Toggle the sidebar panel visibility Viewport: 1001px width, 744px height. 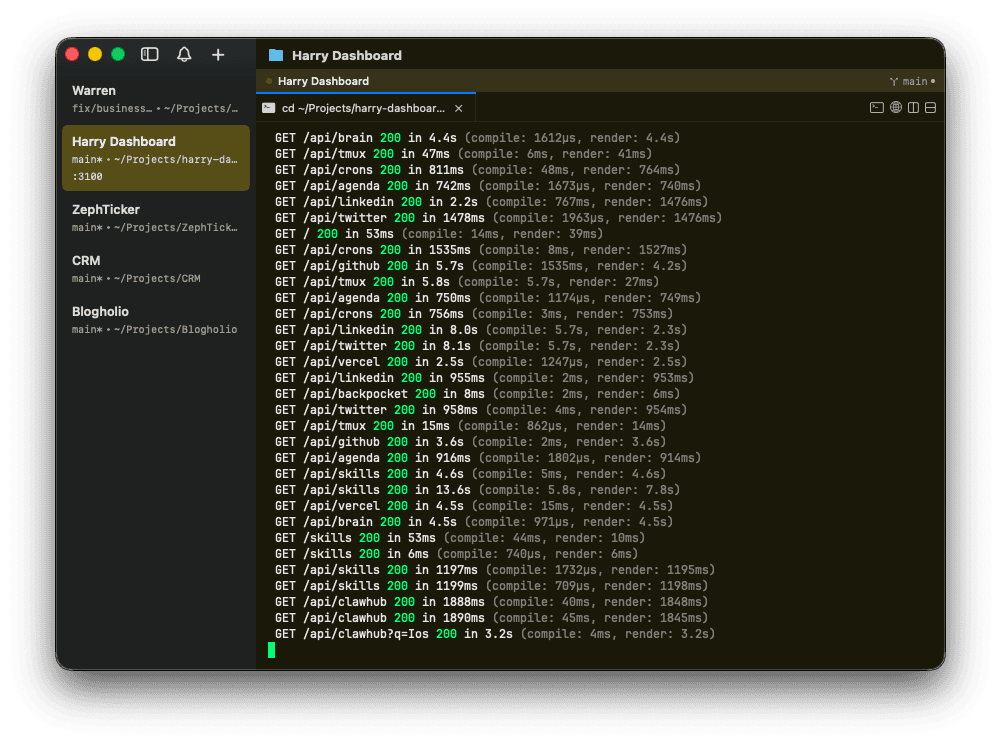coord(149,55)
